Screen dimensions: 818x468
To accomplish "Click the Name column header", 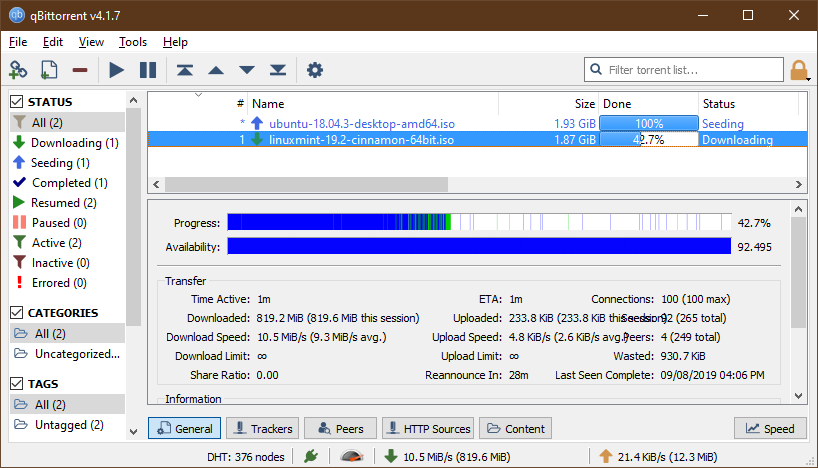I will [x=268, y=104].
